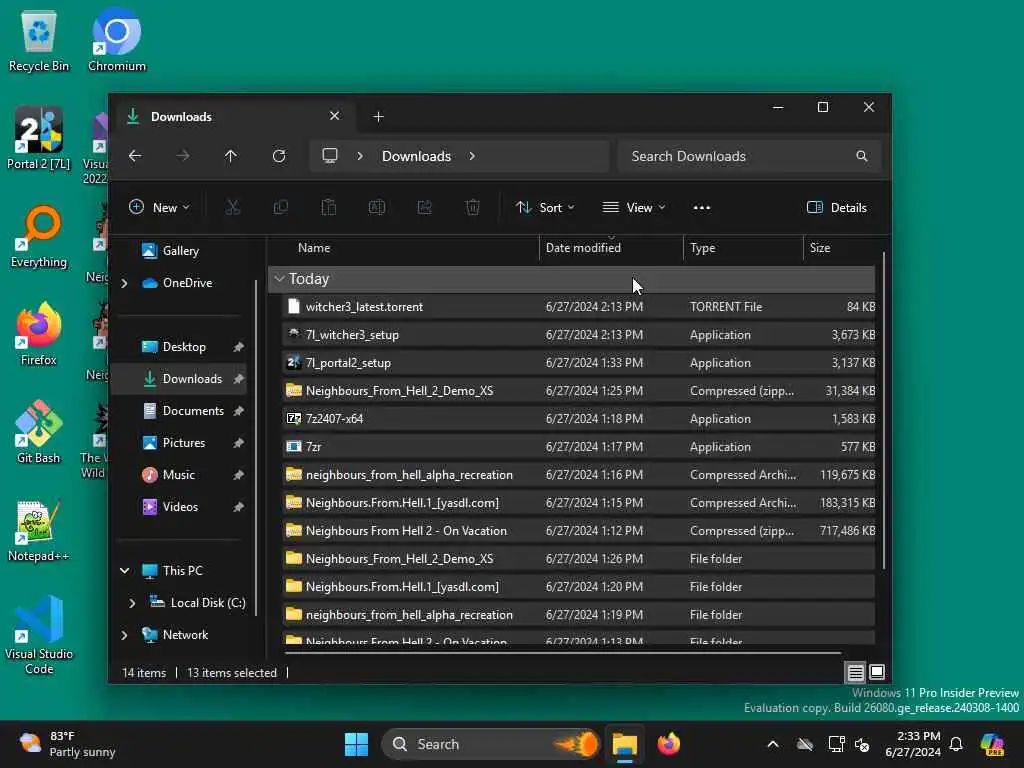Click the Paste toolbar icon
The height and width of the screenshot is (768, 1024).
pos(328,208)
